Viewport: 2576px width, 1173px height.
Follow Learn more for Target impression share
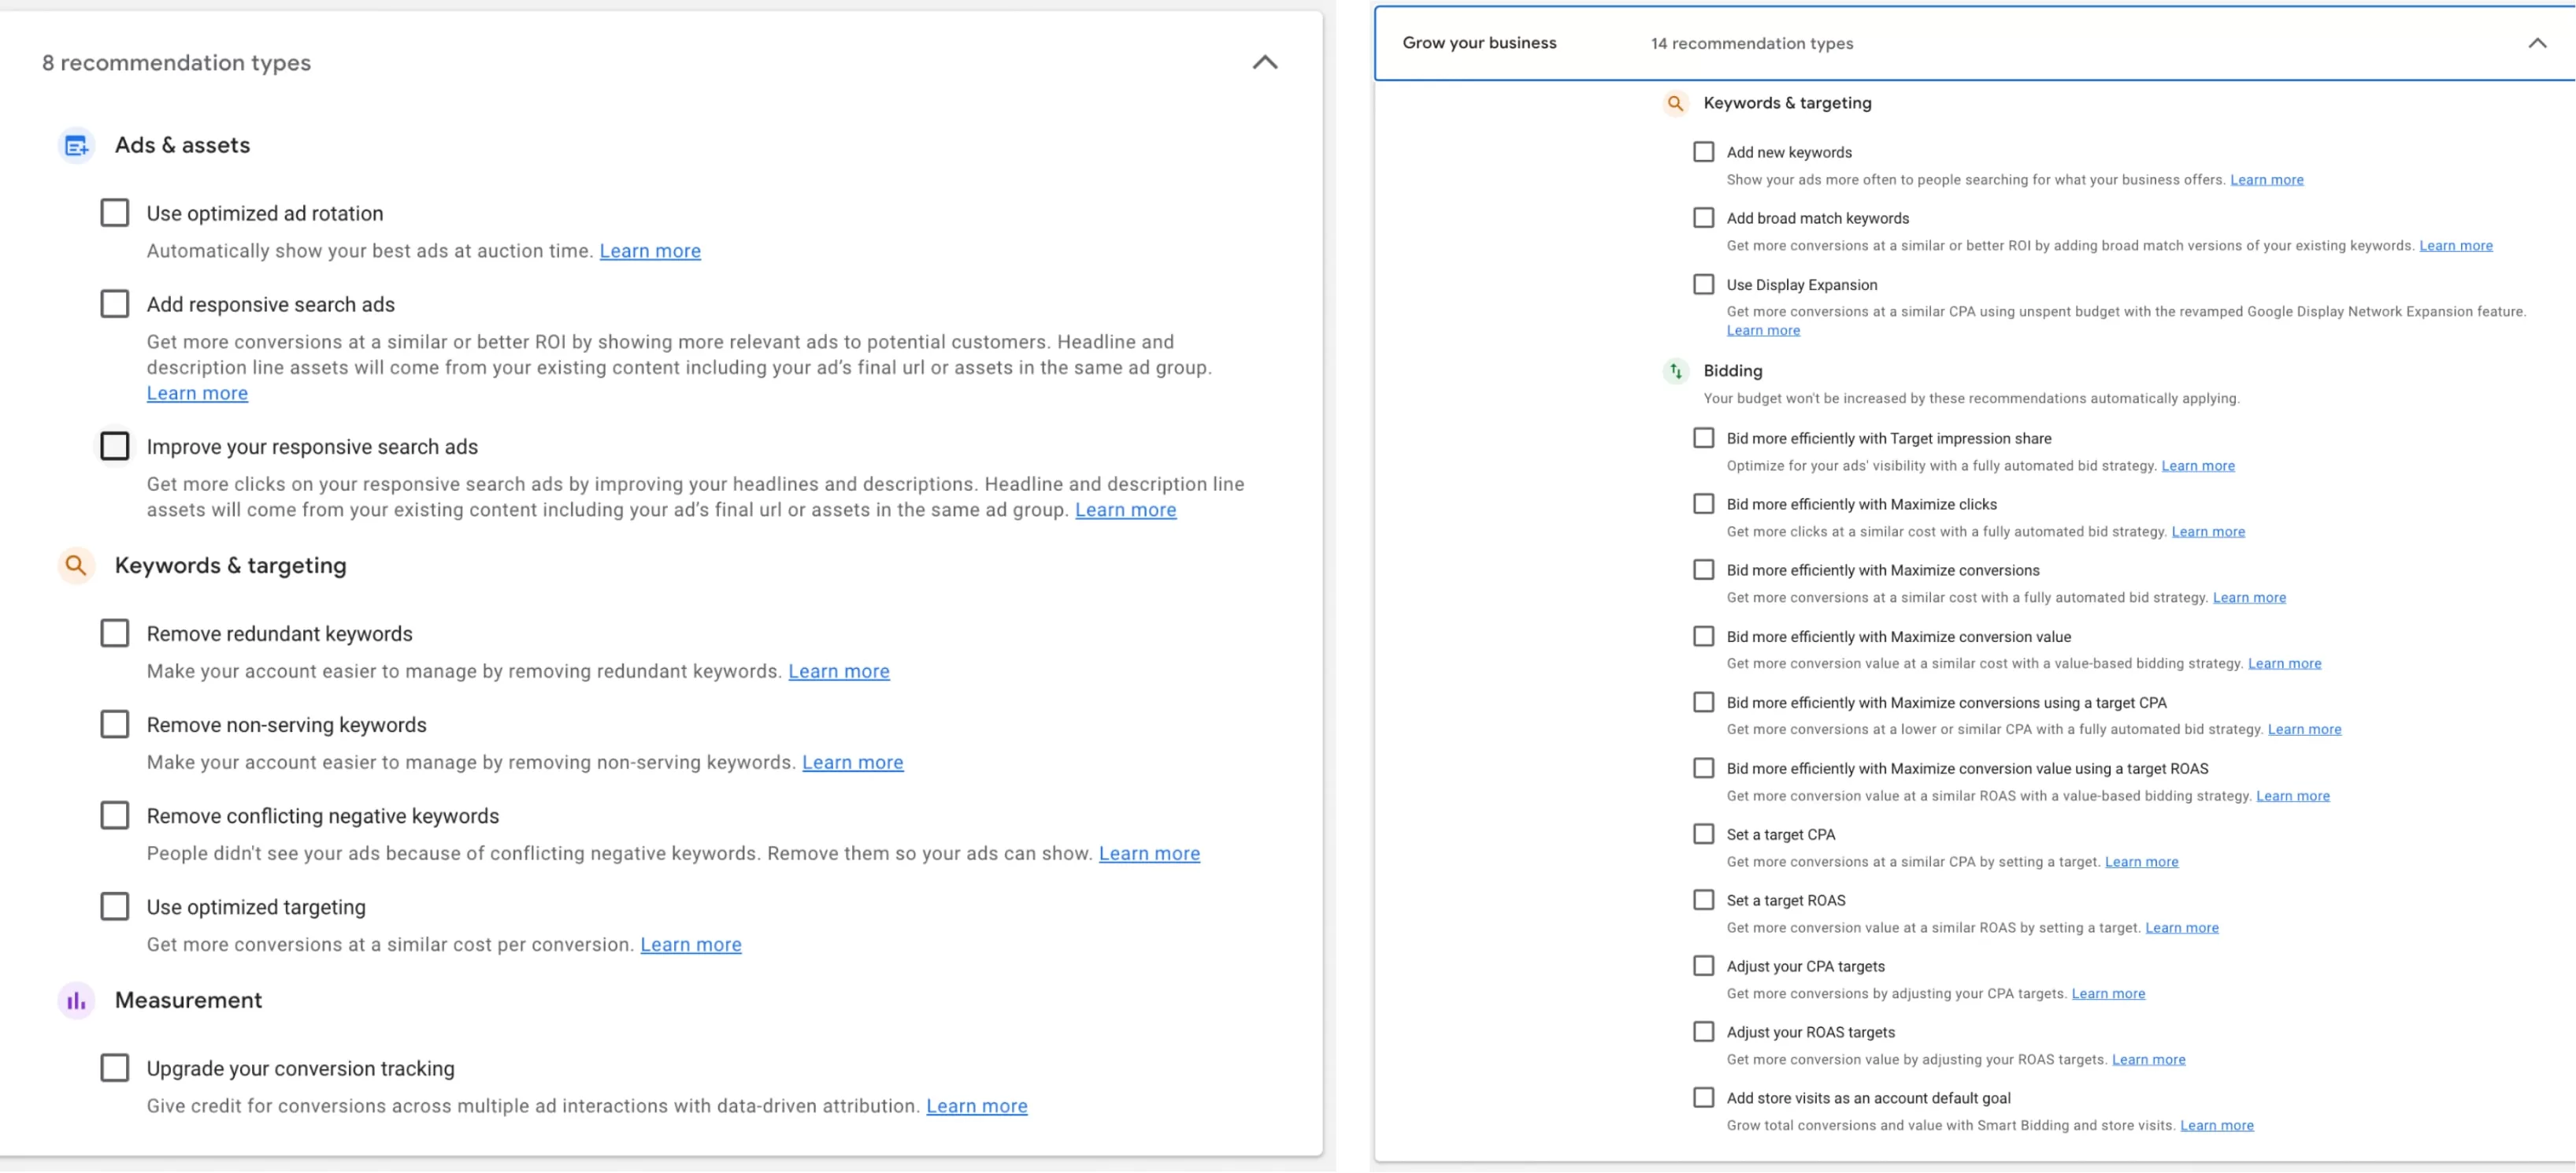coord(2197,466)
